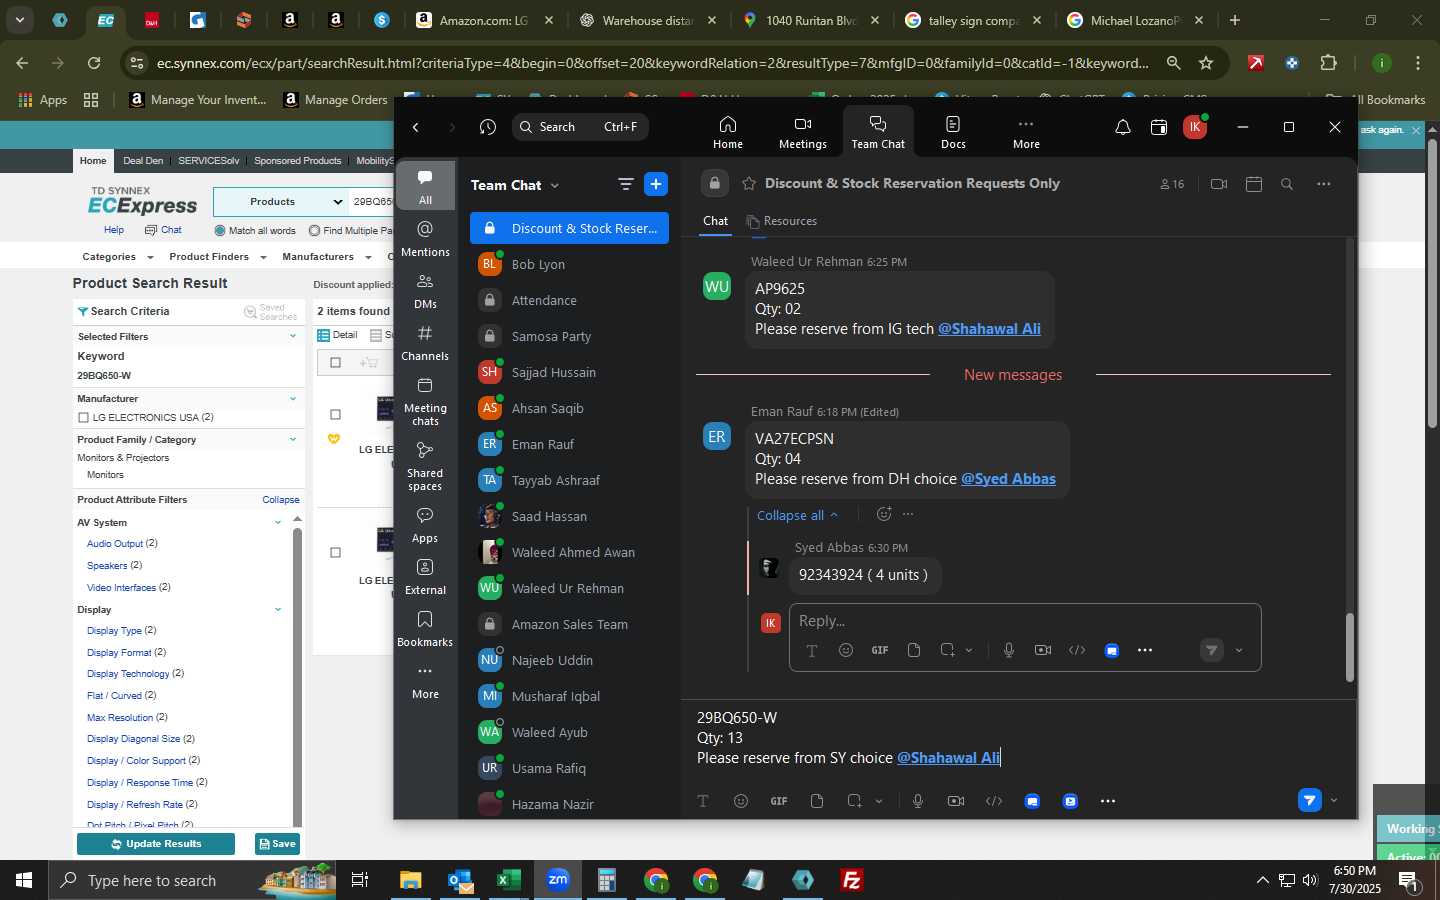Create new chat with plus button
Image resolution: width=1440 pixels, height=900 pixels.
click(x=656, y=184)
